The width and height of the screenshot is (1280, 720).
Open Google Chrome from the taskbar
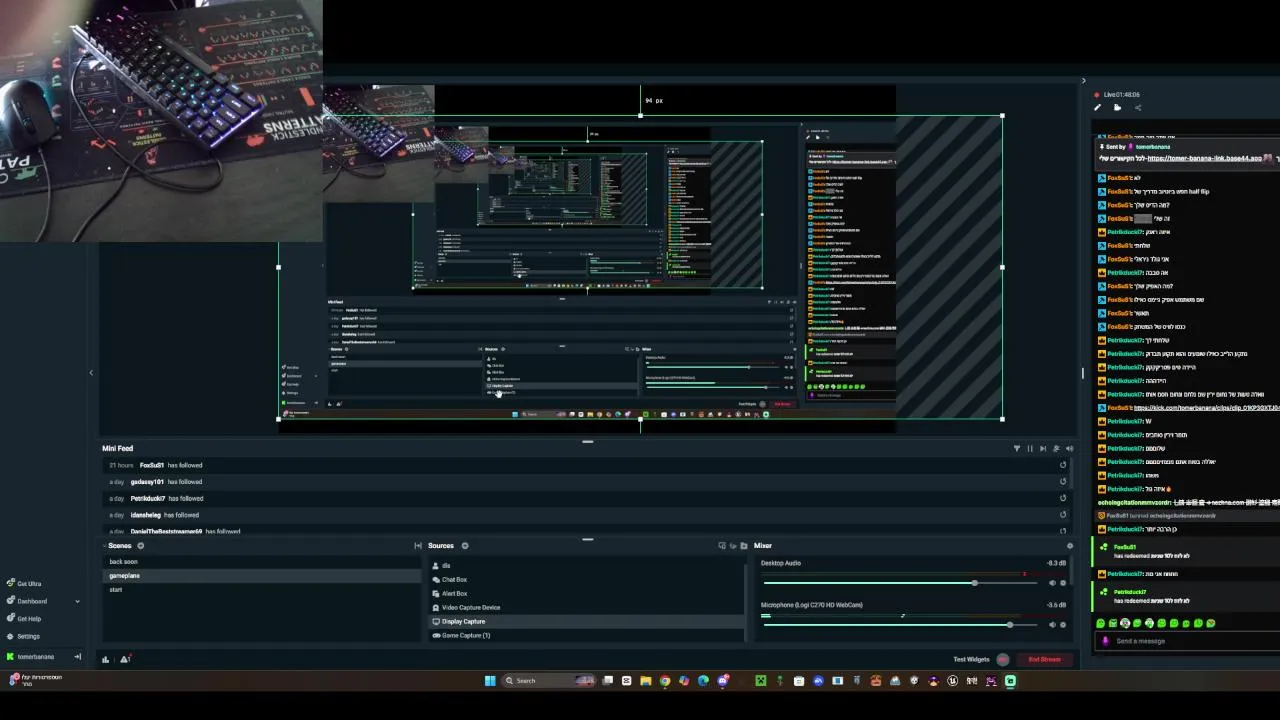tap(665, 681)
